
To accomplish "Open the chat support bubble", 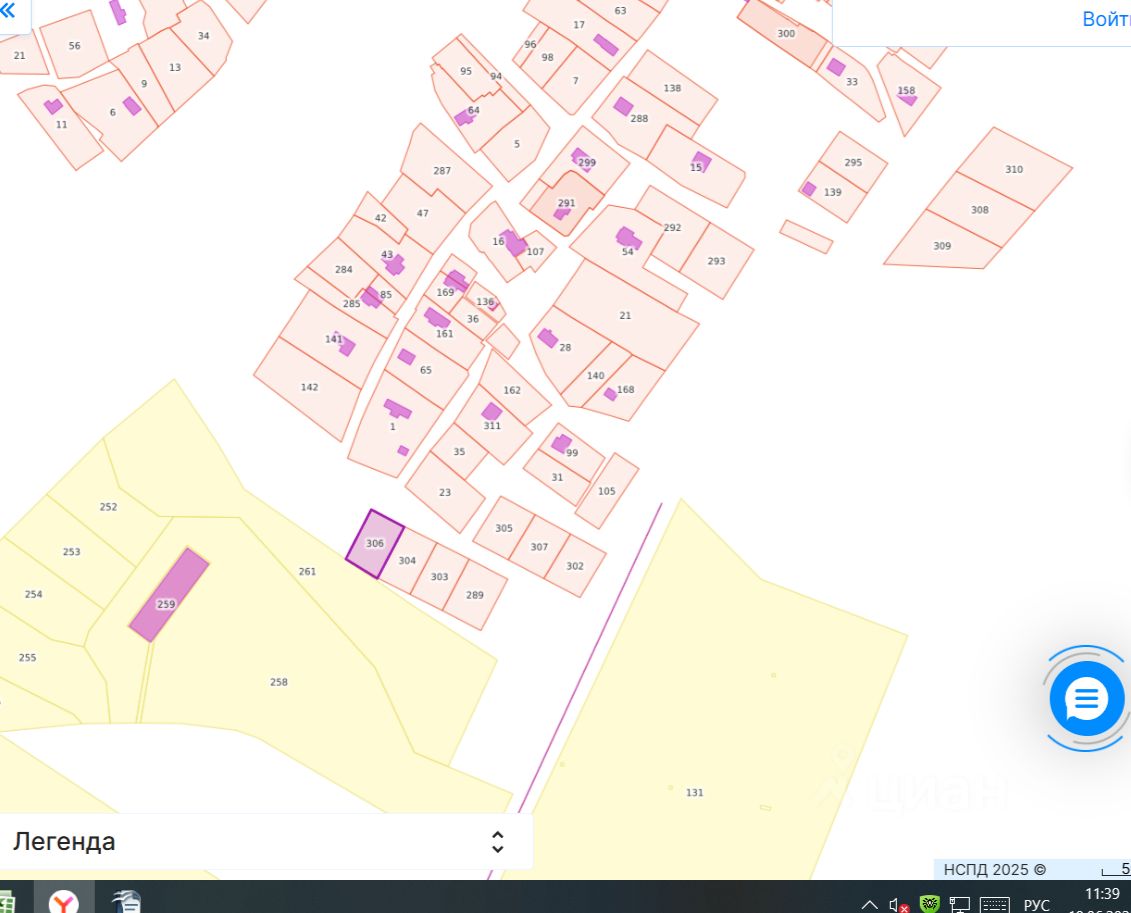I will click(x=1086, y=699).
